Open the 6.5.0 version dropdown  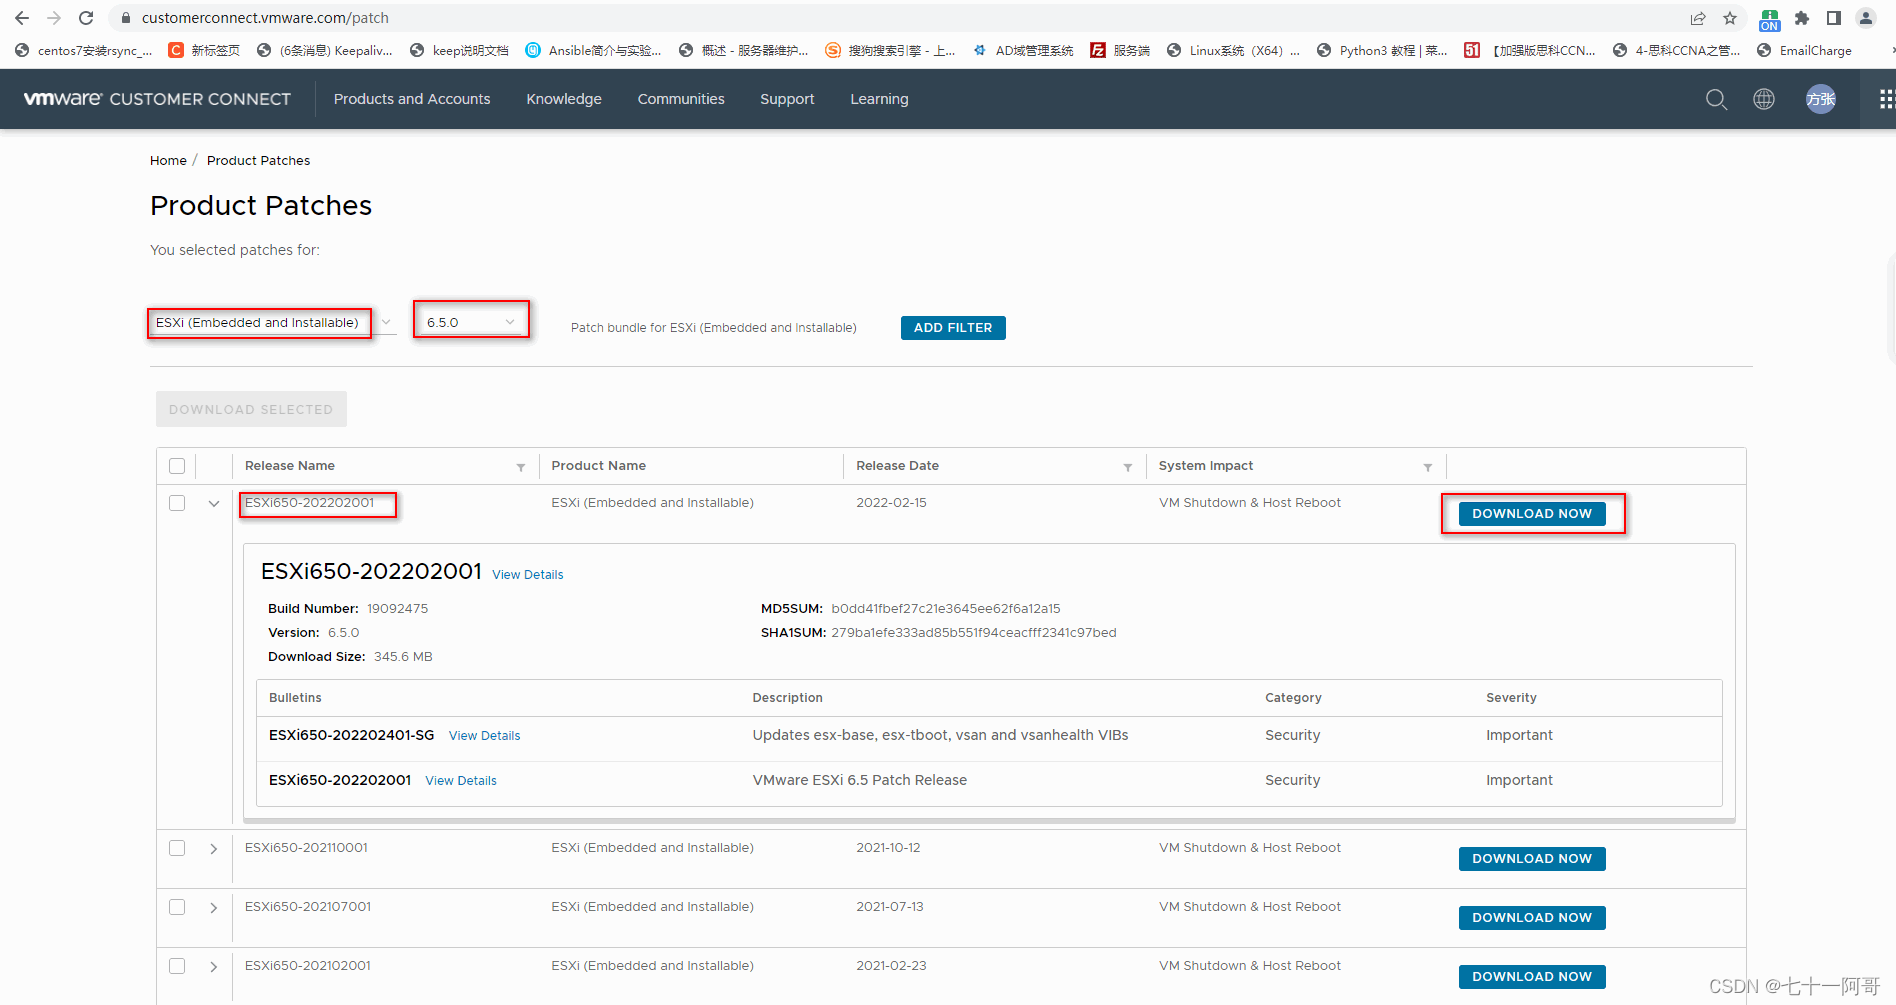(471, 322)
